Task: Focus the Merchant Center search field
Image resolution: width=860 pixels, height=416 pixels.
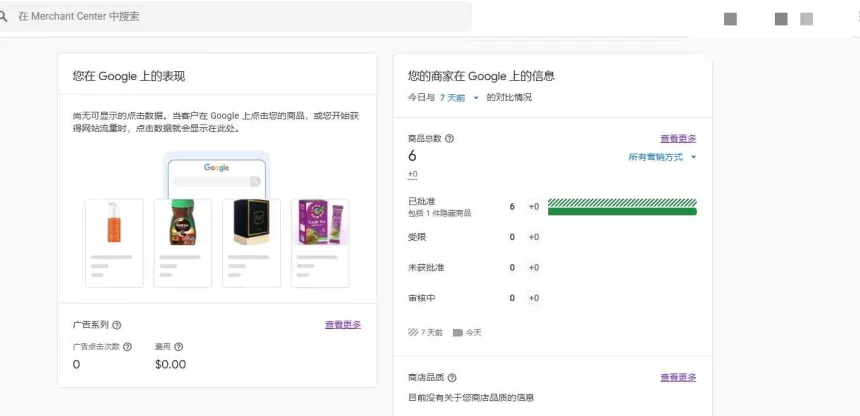Action: click(x=240, y=16)
